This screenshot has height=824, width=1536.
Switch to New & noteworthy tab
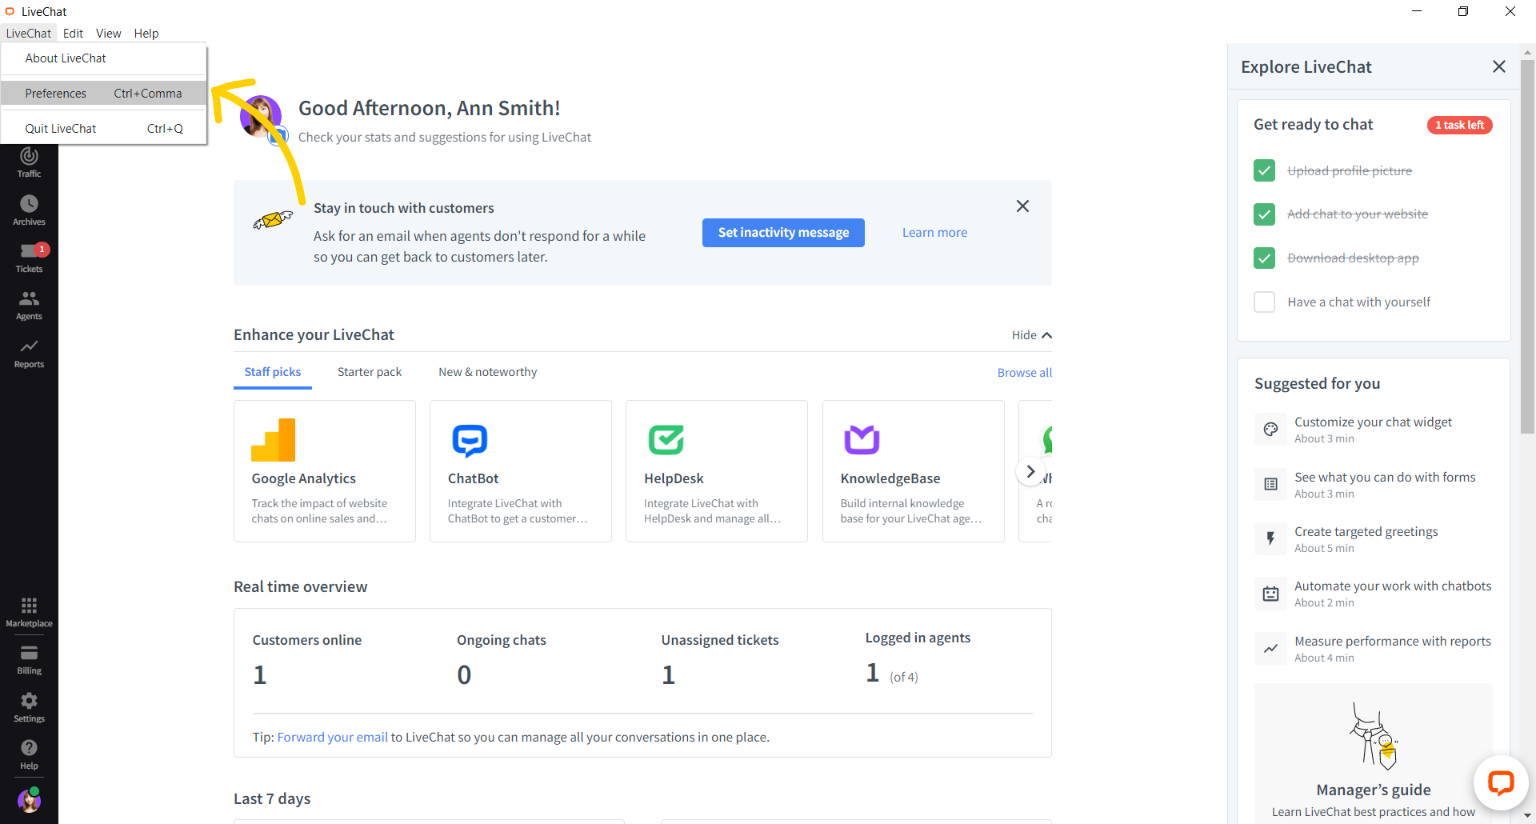[487, 372]
